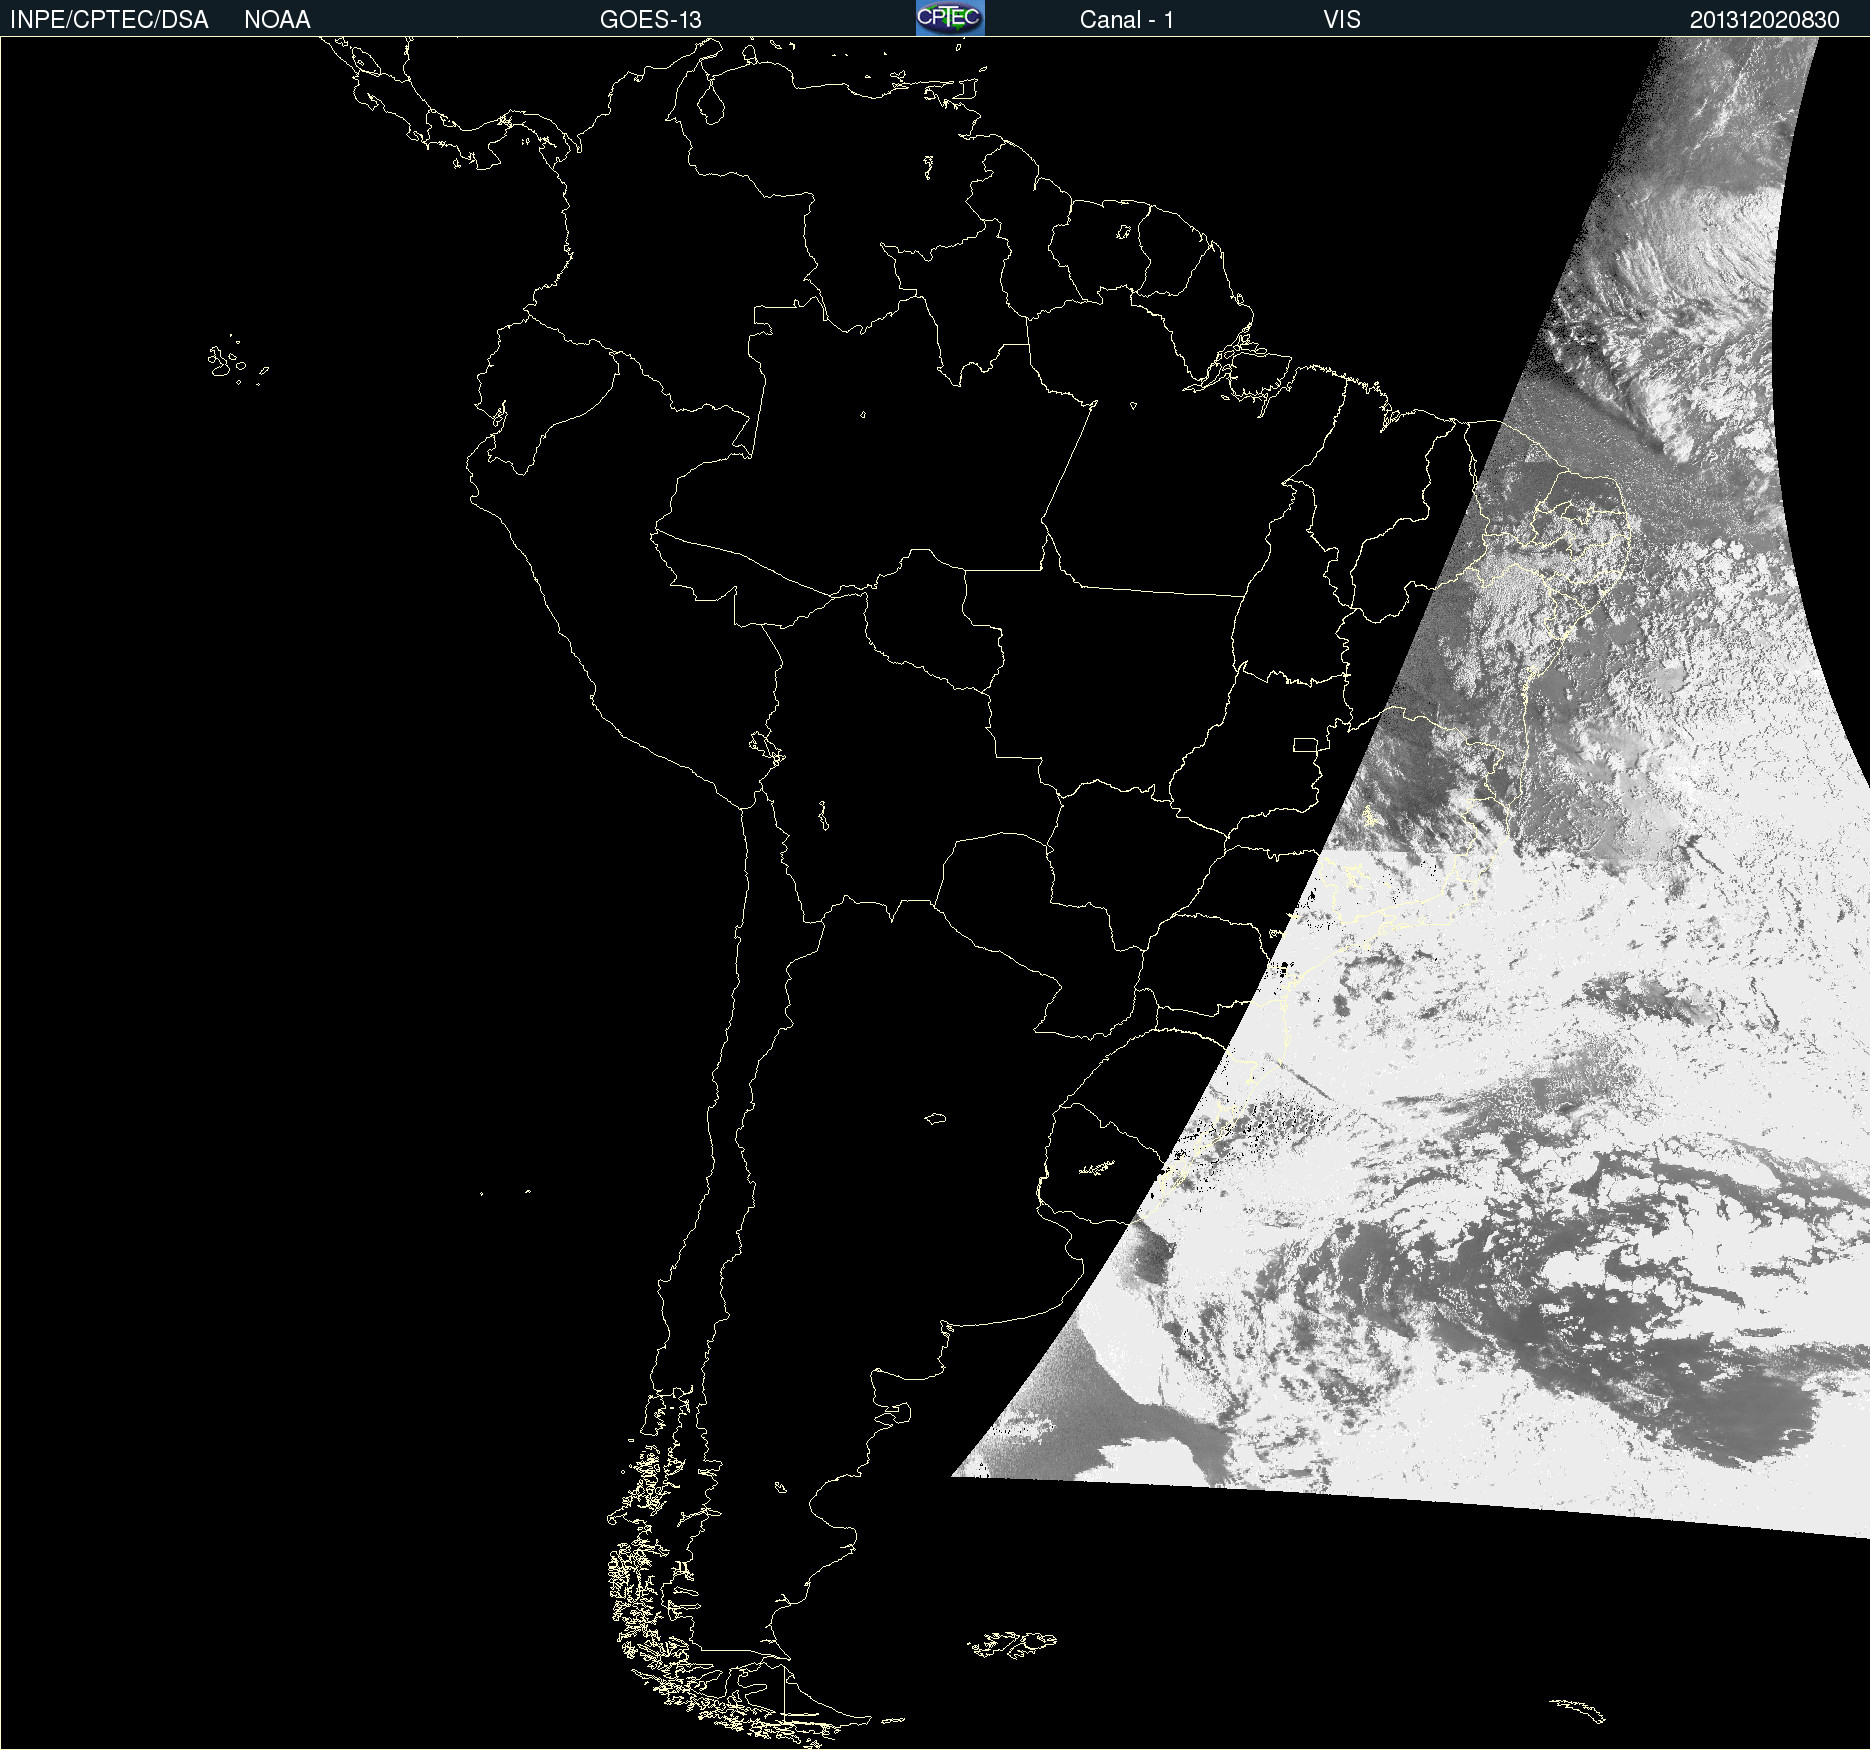
Task: Click the INPE/CPTEC/DSA header label
Action: (109, 20)
